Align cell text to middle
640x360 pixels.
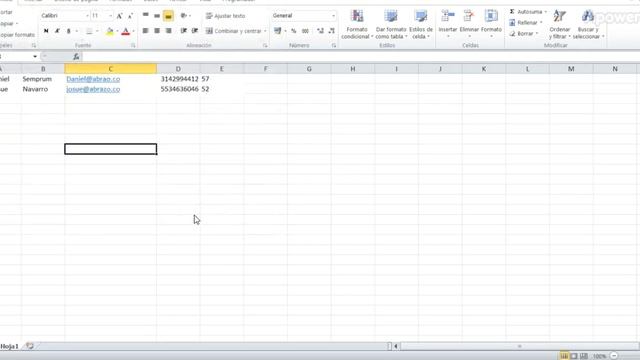click(157, 16)
